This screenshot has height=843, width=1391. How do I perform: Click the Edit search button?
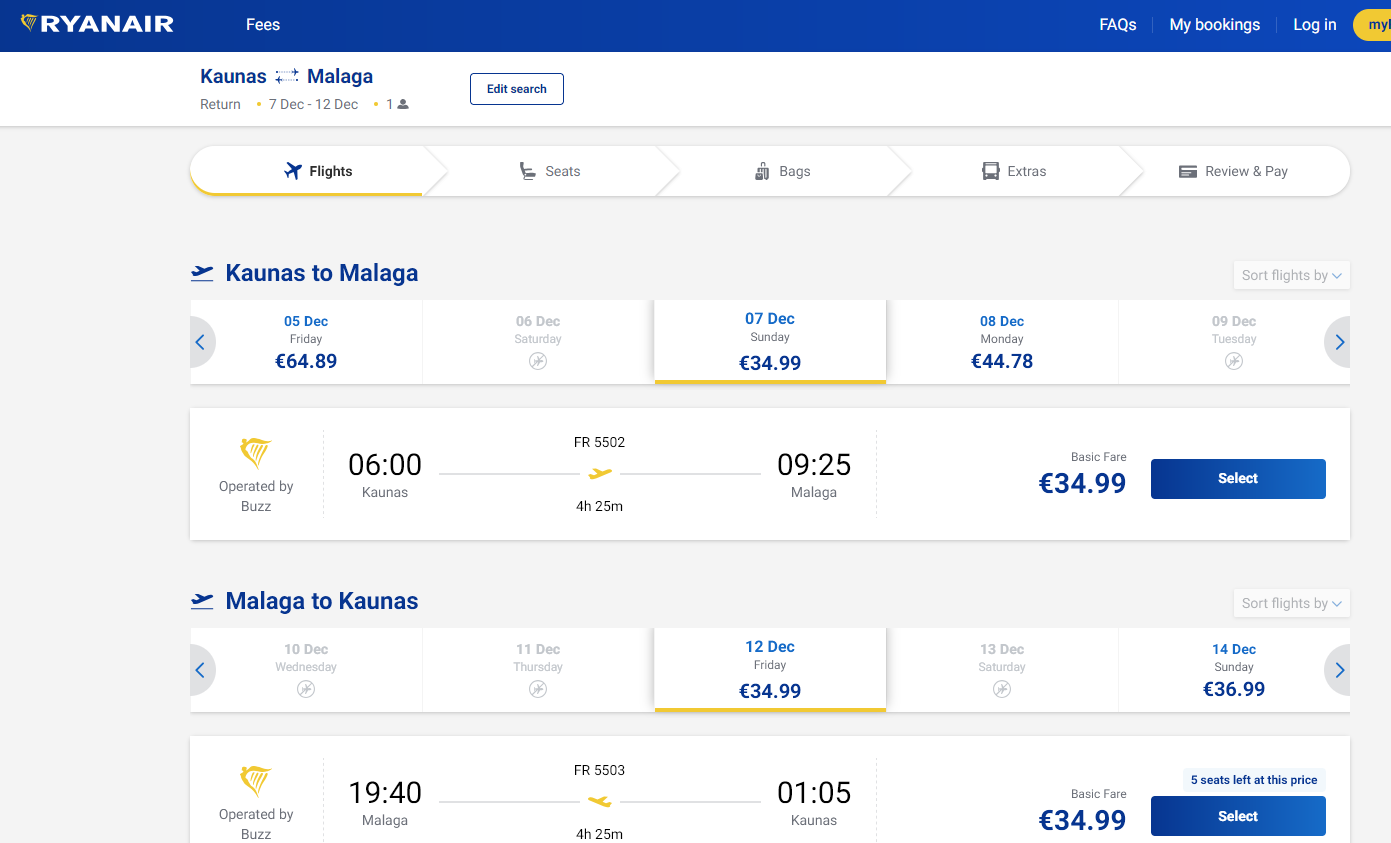(516, 89)
